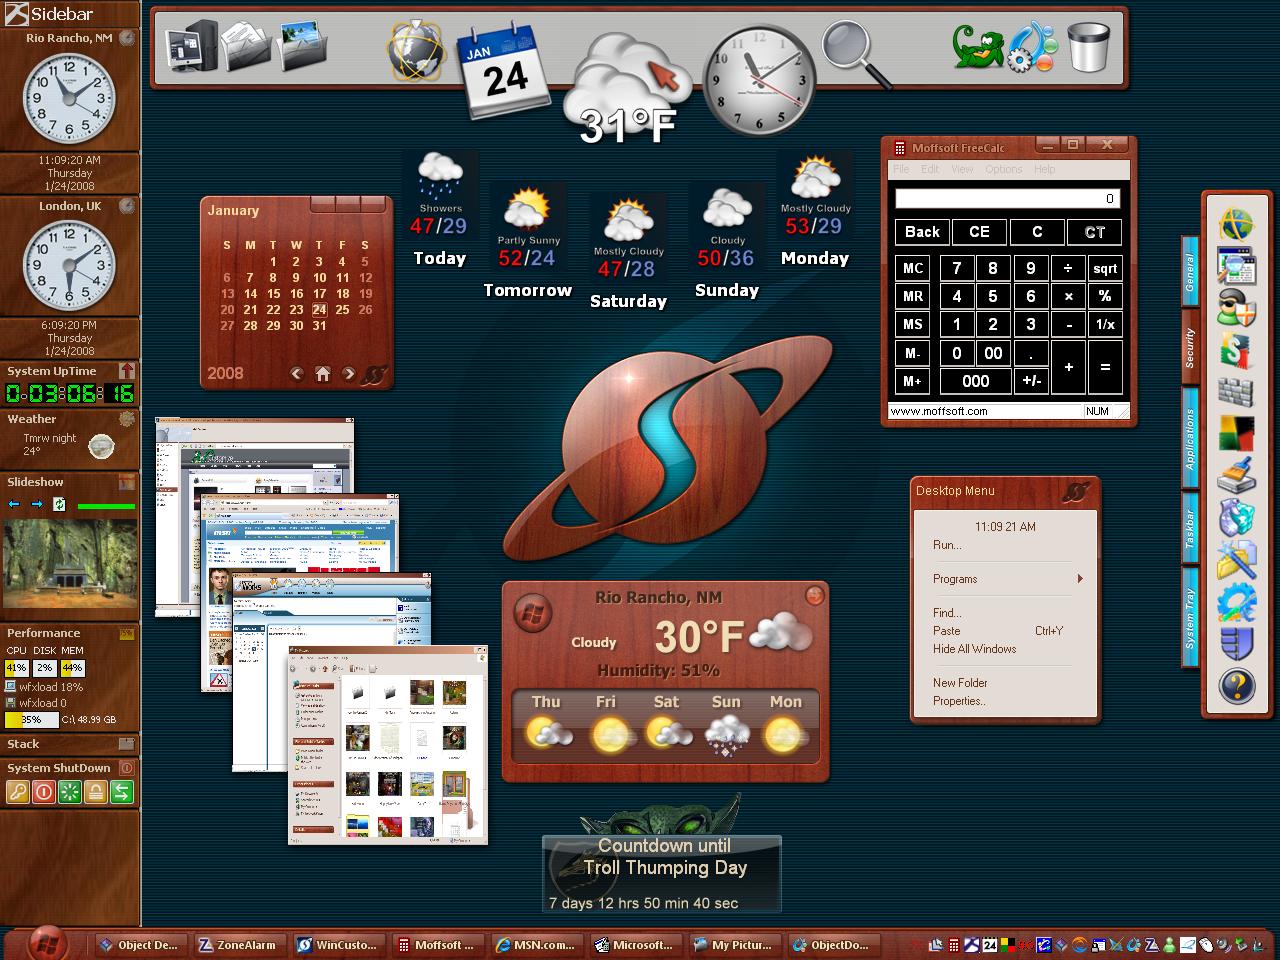This screenshot has width=1280, height=960.
Task: Open ZoneAlarm from the taskbar
Action: (x=236, y=944)
